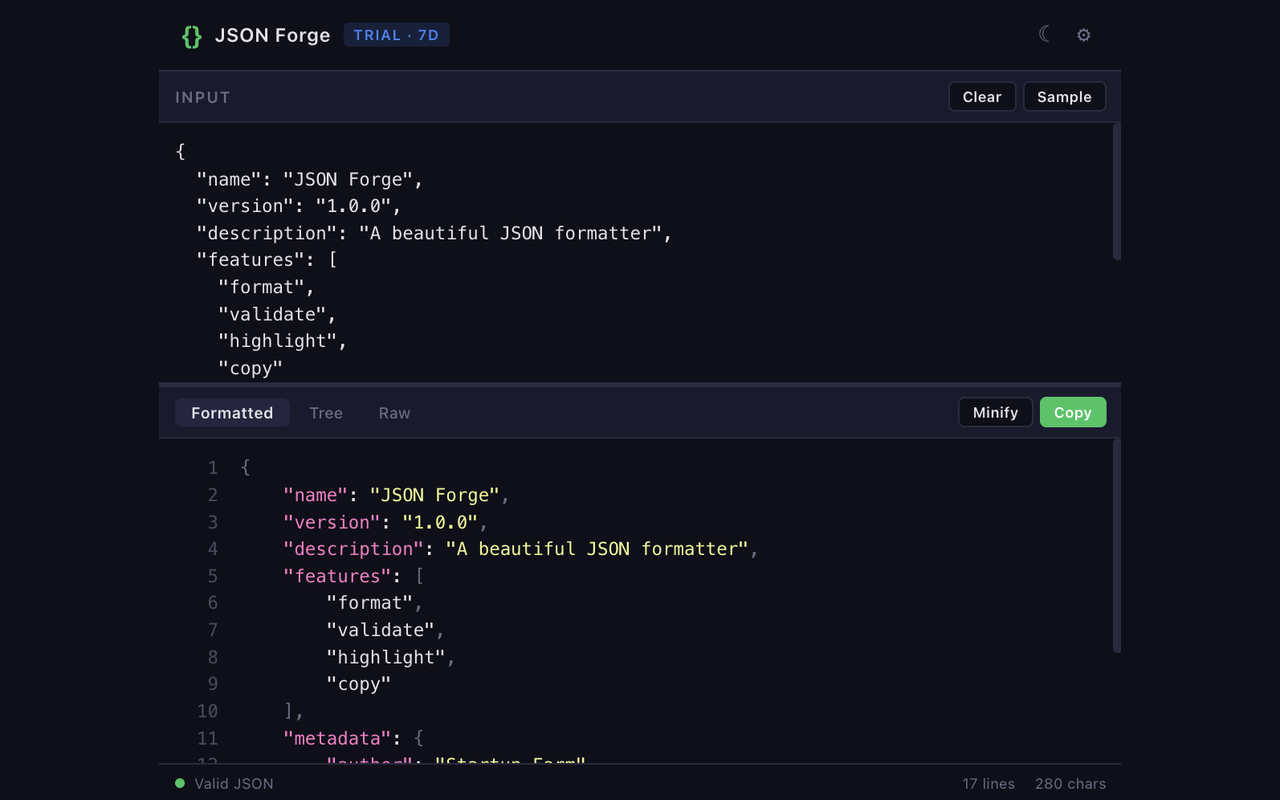Click the "version" key in formatted output

[332, 522]
